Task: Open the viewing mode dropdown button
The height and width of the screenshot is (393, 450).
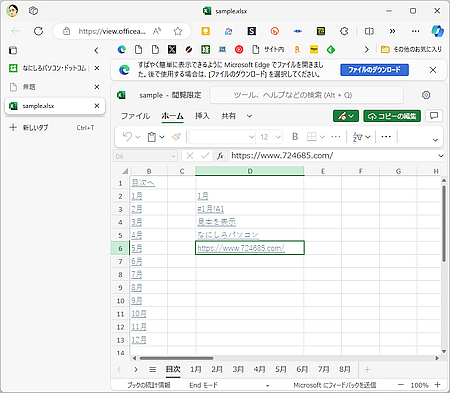Action: coord(346,116)
